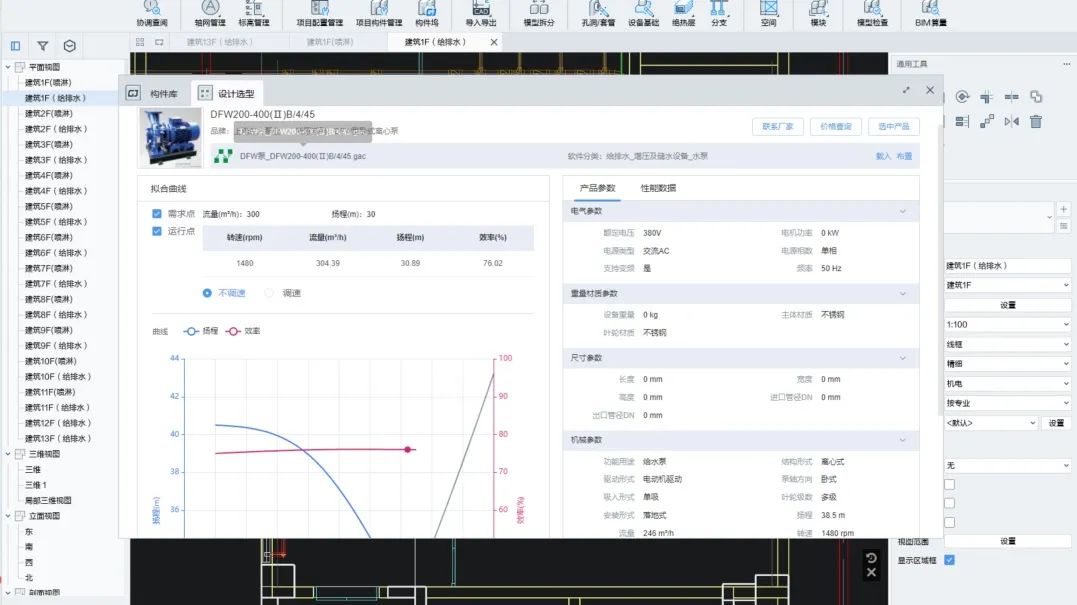The image size is (1077, 605).
Task: Toggle the 显示区域框 checkbox
Action: [949, 560]
